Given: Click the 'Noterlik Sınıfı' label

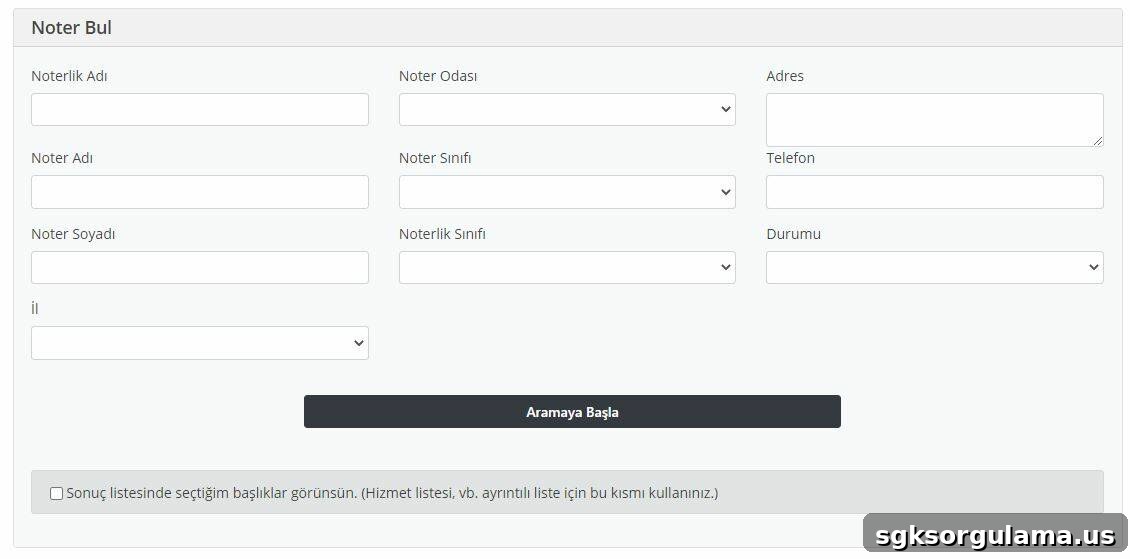Looking at the screenshot, I should click(442, 234).
